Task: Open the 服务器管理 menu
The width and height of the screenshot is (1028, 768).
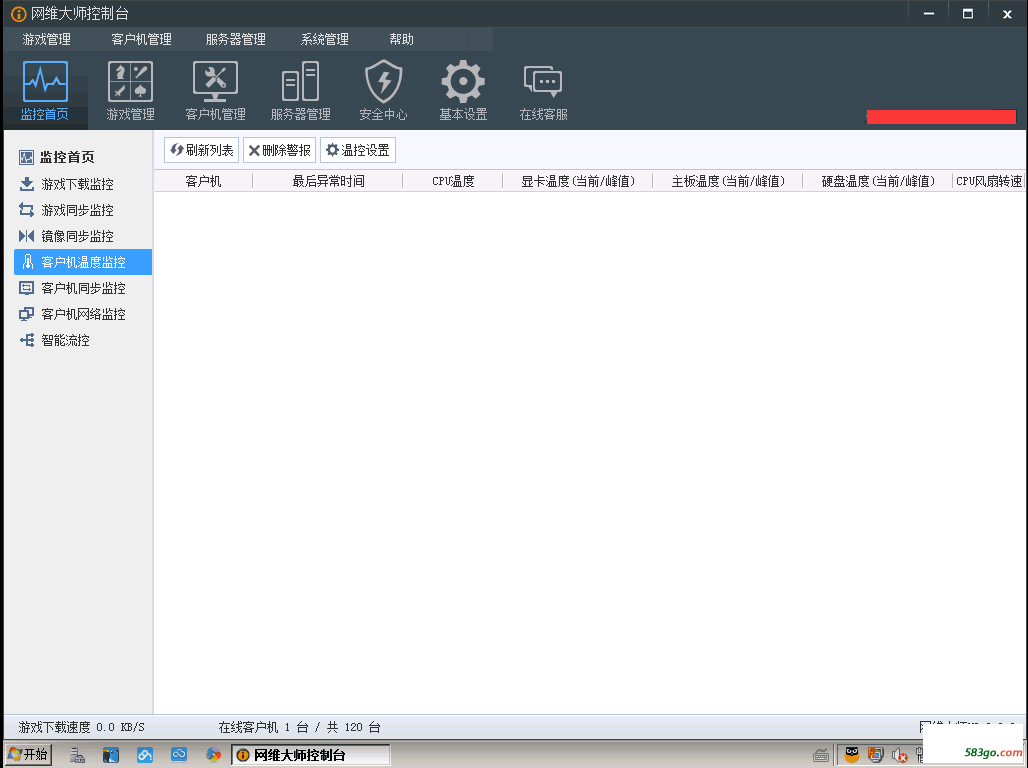Action: click(235, 39)
